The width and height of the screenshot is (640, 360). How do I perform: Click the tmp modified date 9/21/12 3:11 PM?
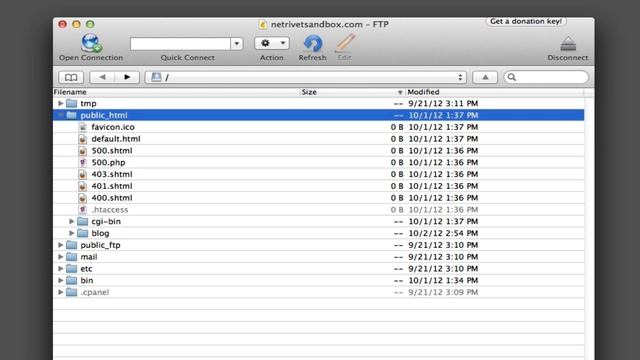(x=443, y=103)
